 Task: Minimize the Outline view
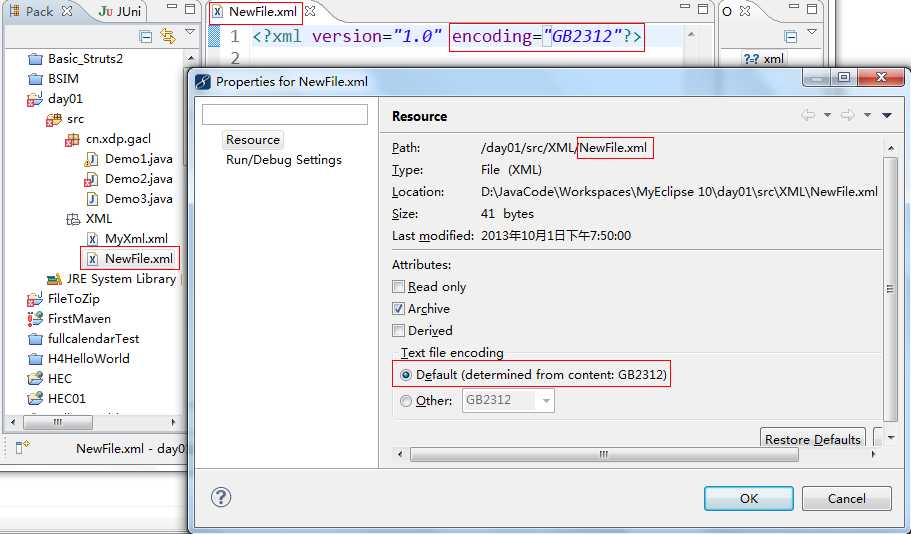(x=794, y=6)
